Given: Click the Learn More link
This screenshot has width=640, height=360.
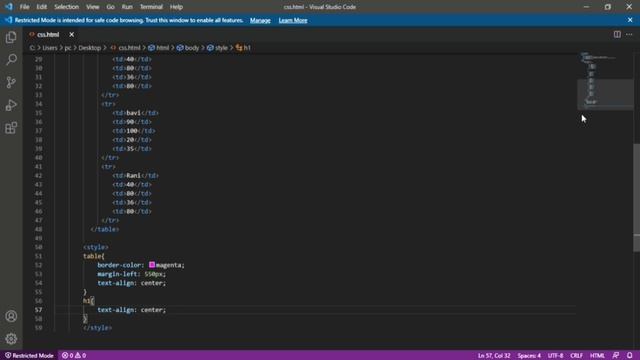Looking at the screenshot, I should 293,20.
